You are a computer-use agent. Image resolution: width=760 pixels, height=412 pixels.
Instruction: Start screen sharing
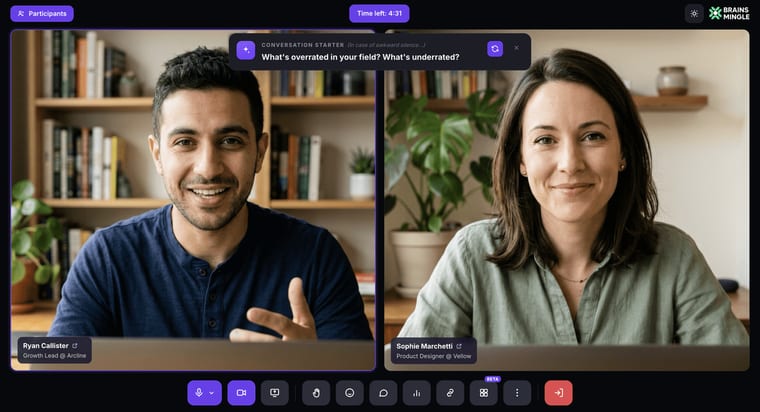(275, 393)
